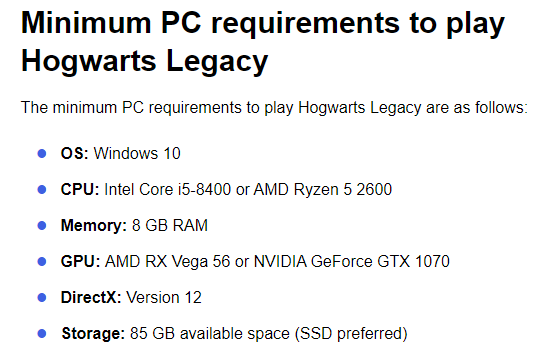Click the blue bullet beside OS
Screen dimensions: 549x360
(x=42, y=153)
